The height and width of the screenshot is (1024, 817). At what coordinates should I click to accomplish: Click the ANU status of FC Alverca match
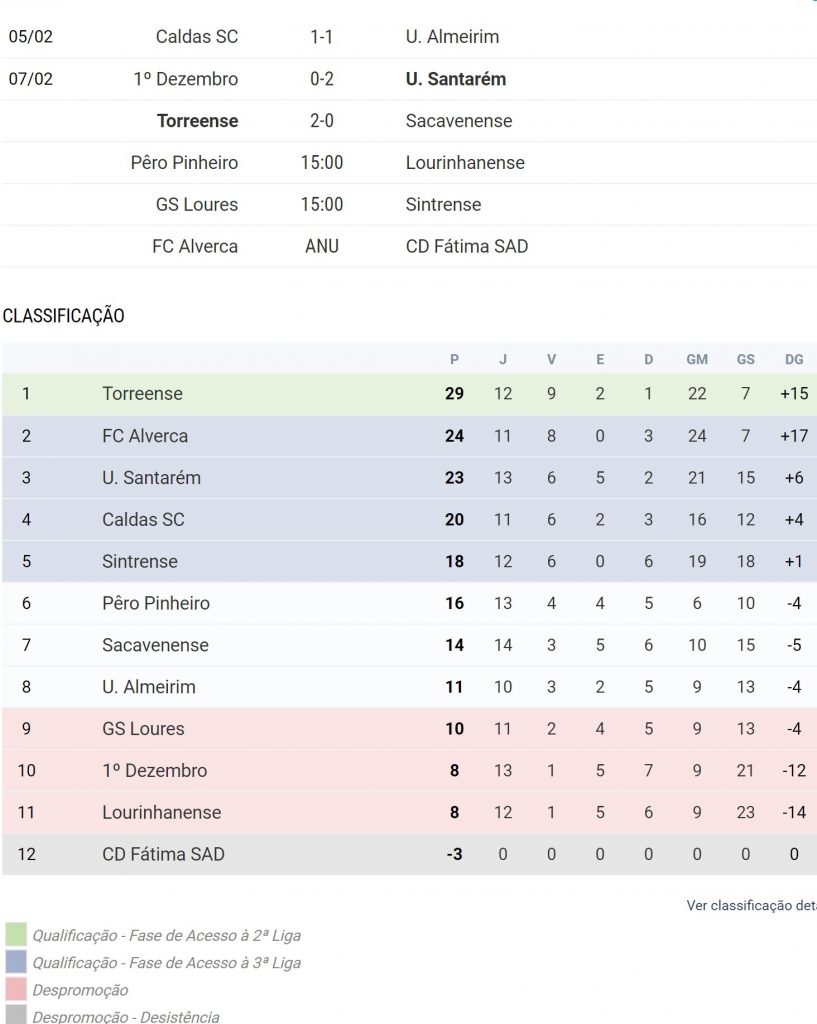pyautogui.click(x=321, y=247)
